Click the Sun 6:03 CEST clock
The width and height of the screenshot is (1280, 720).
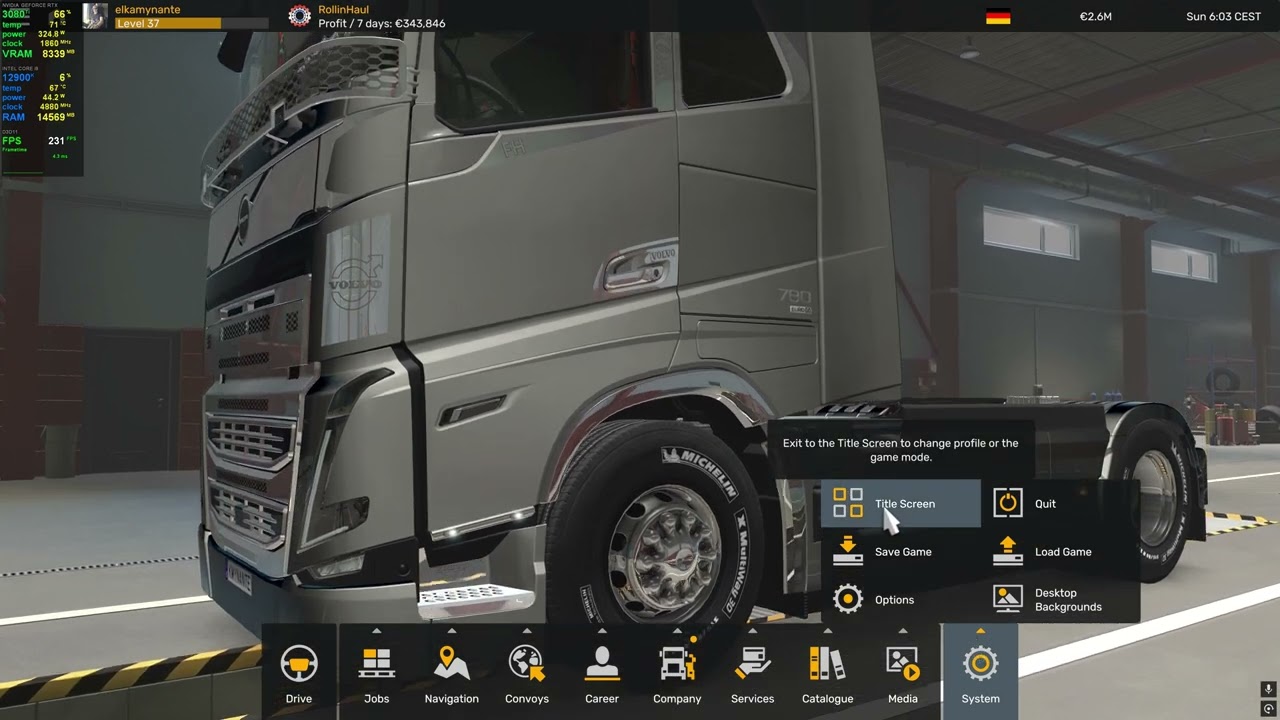coord(1223,16)
